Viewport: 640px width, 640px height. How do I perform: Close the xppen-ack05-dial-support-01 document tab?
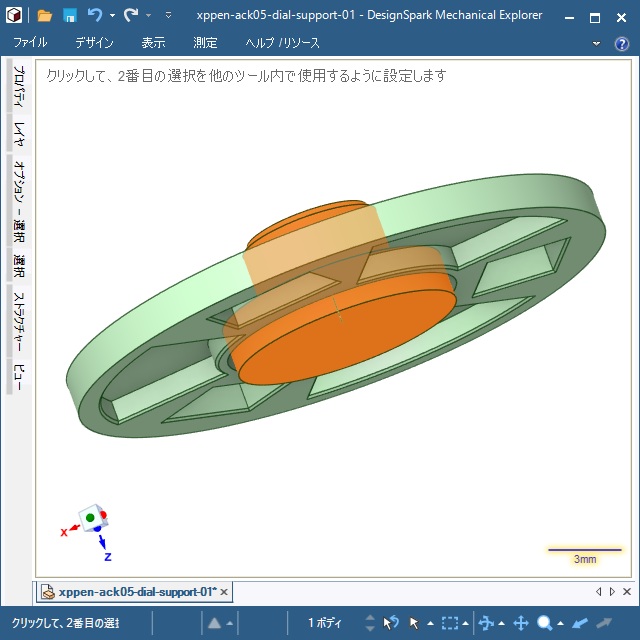[x=224, y=592]
